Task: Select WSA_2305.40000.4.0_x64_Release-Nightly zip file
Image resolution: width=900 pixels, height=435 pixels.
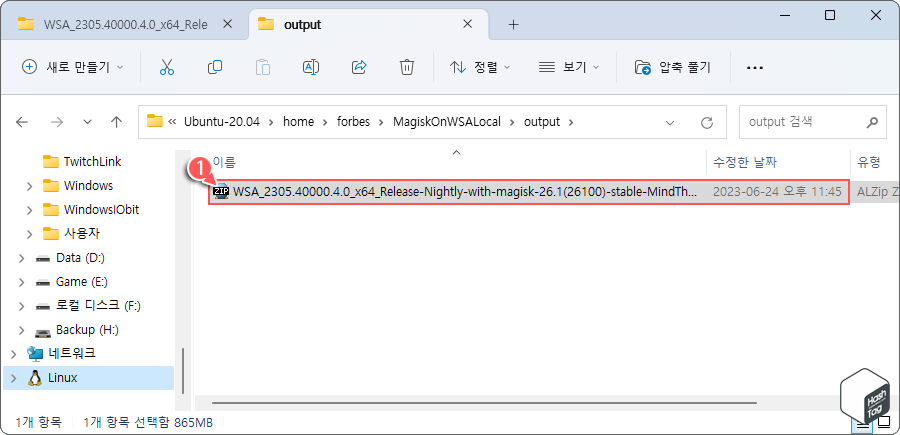Action: [x=465, y=192]
